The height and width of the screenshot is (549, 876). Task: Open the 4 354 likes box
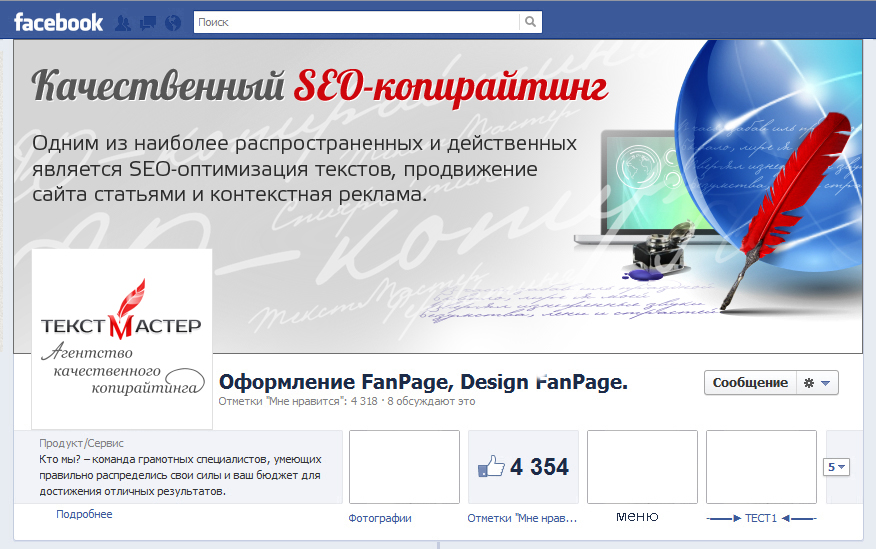coord(523,467)
